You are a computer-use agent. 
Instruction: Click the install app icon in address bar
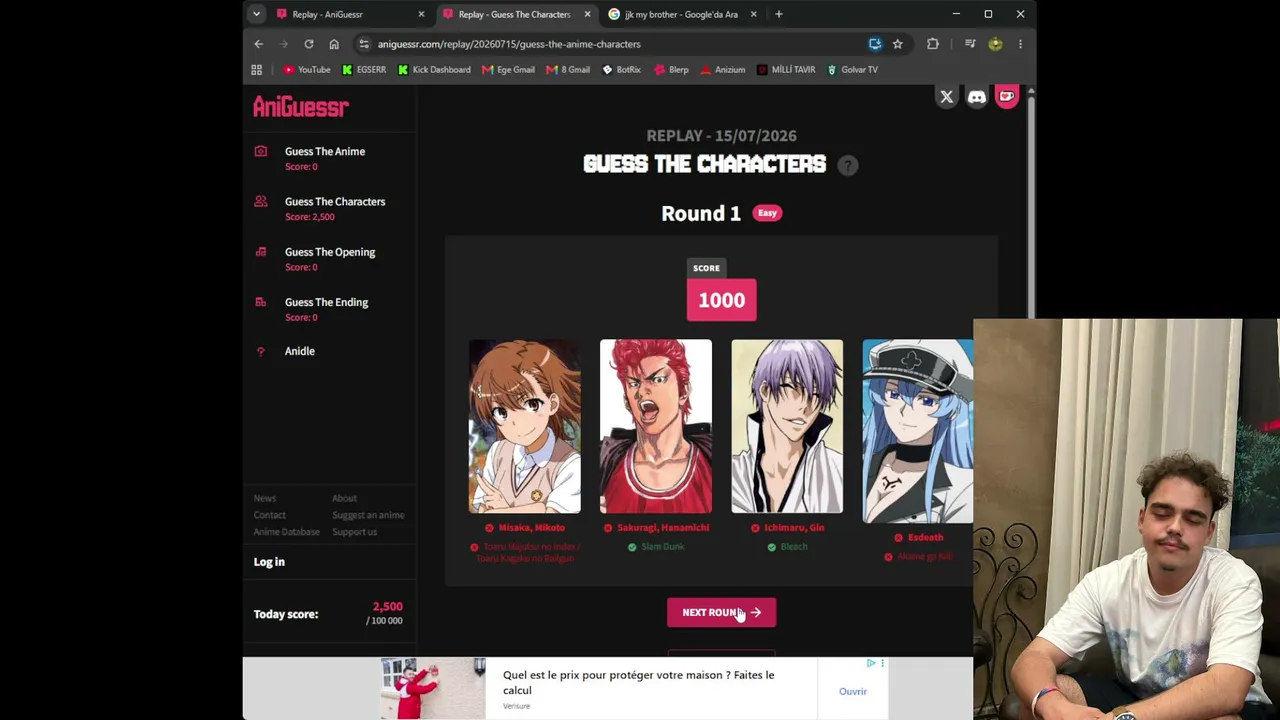coord(875,44)
